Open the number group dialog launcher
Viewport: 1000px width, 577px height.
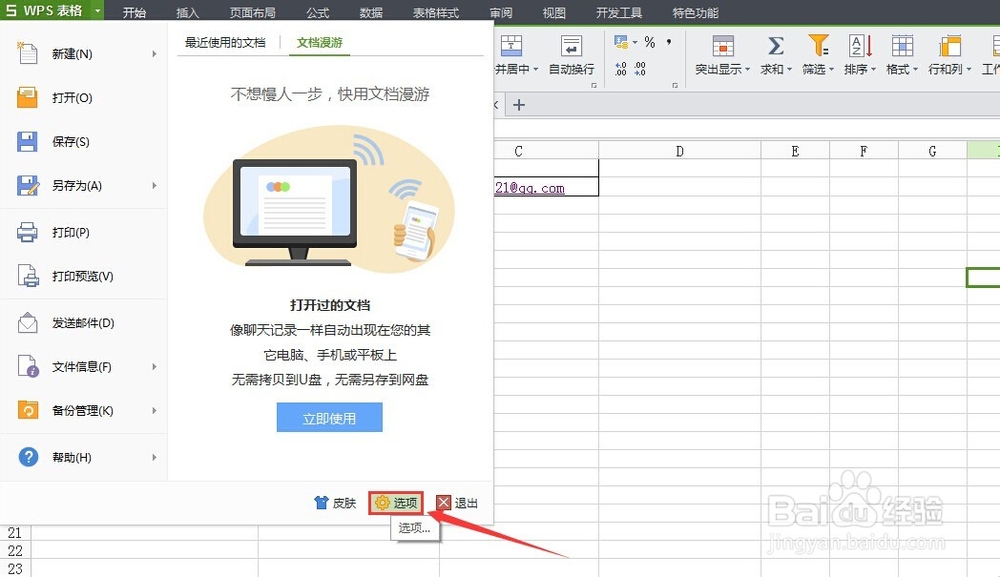pos(675,85)
